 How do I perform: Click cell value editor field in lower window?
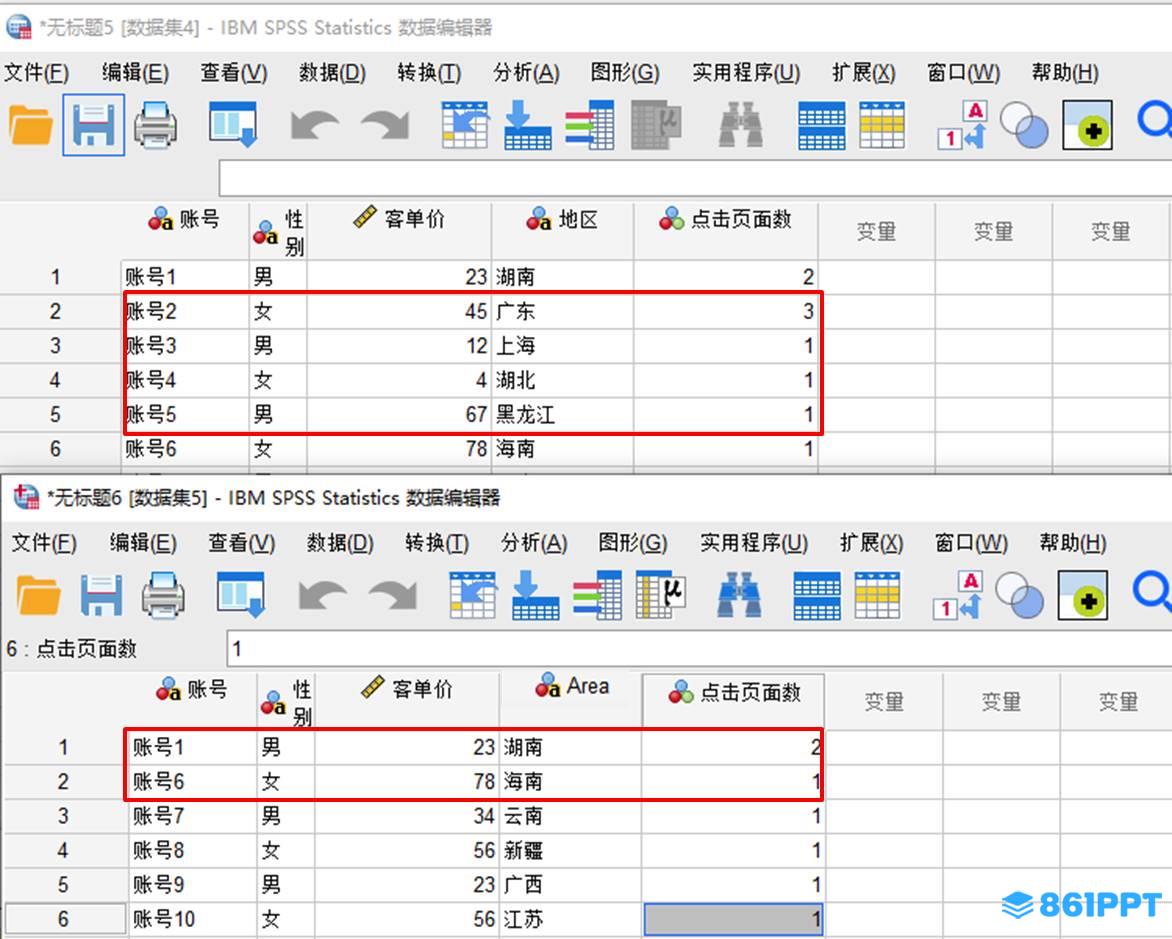pyautogui.click(x=699, y=648)
